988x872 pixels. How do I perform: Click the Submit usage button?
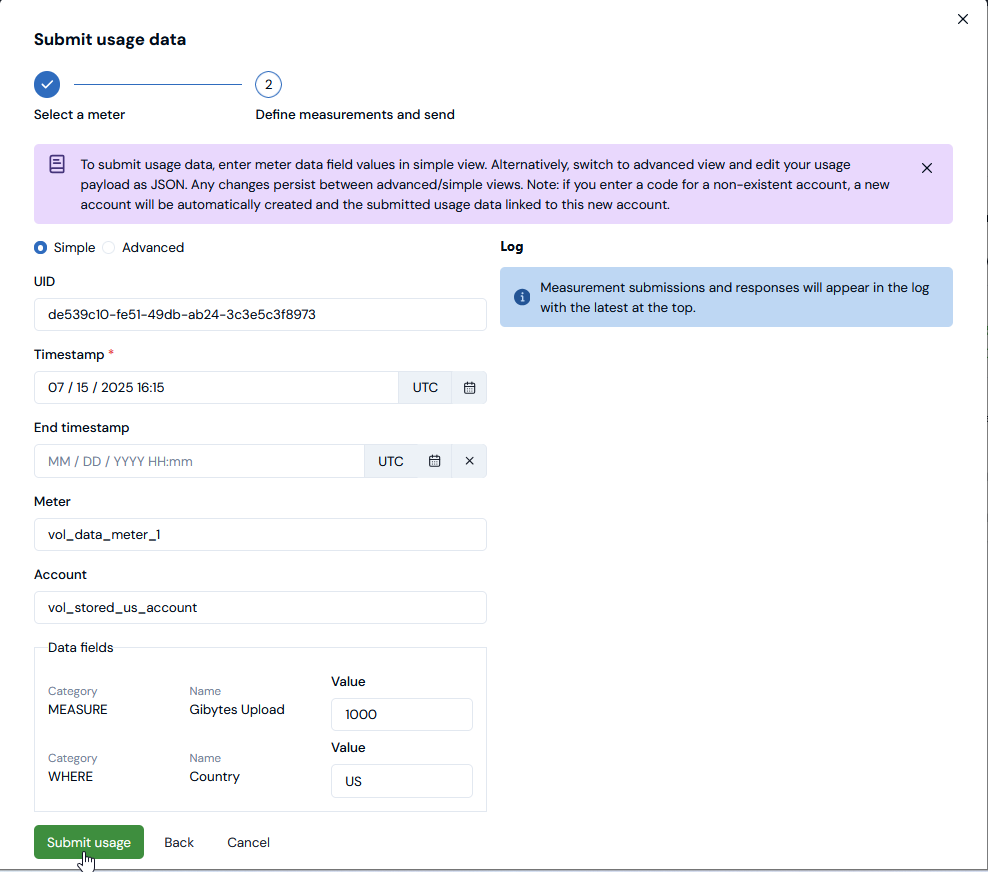pos(89,842)
